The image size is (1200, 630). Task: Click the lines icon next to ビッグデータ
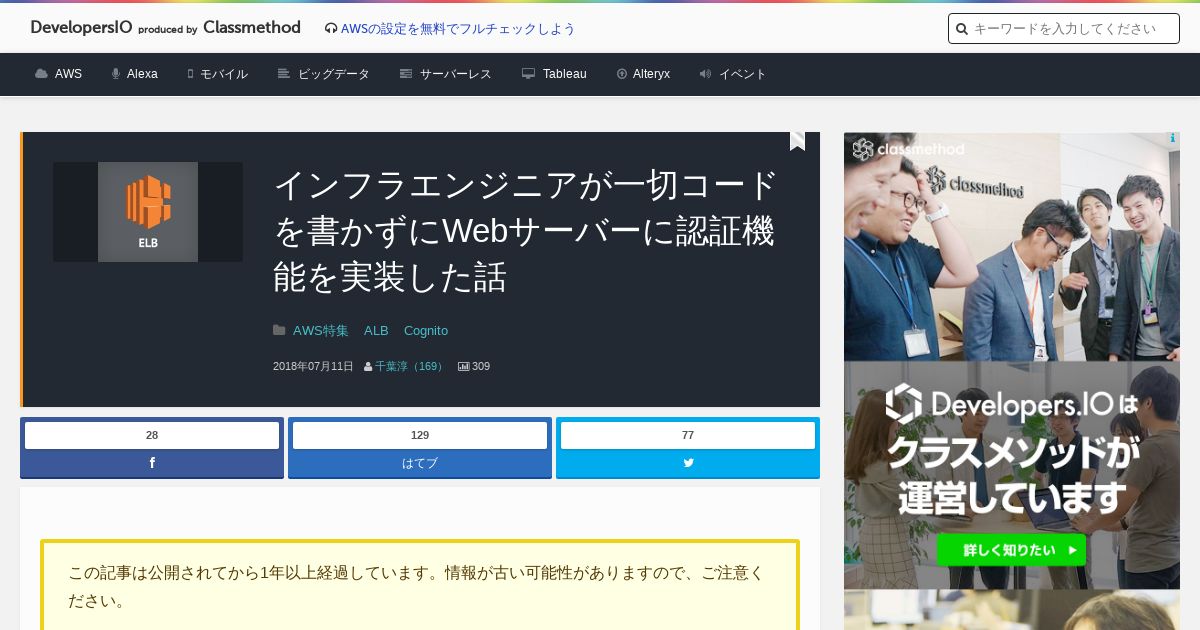[284, 74]
